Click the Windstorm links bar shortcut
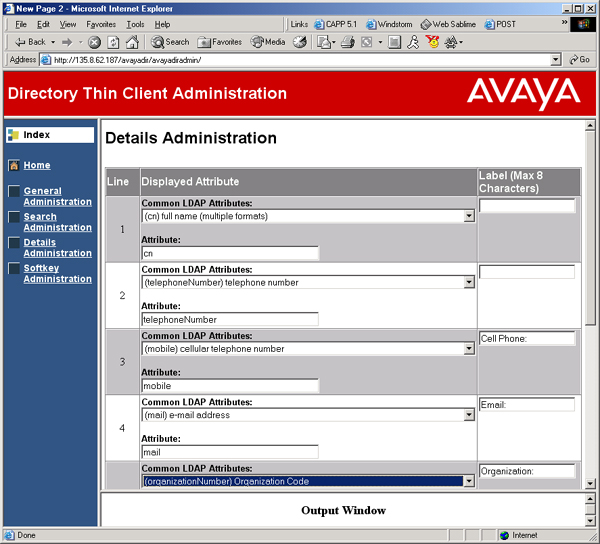The width and height of the screenshot is (600, 544). [x=389, y=24]
